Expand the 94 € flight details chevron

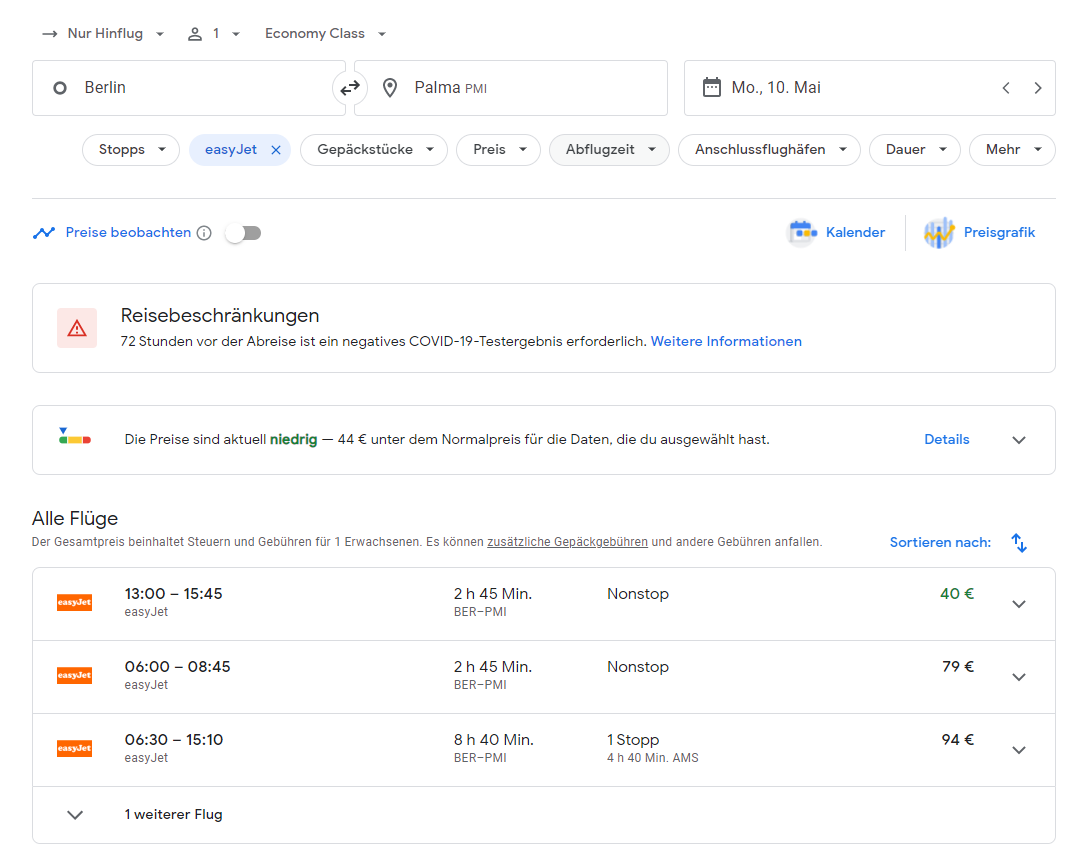click(1019, 750)
